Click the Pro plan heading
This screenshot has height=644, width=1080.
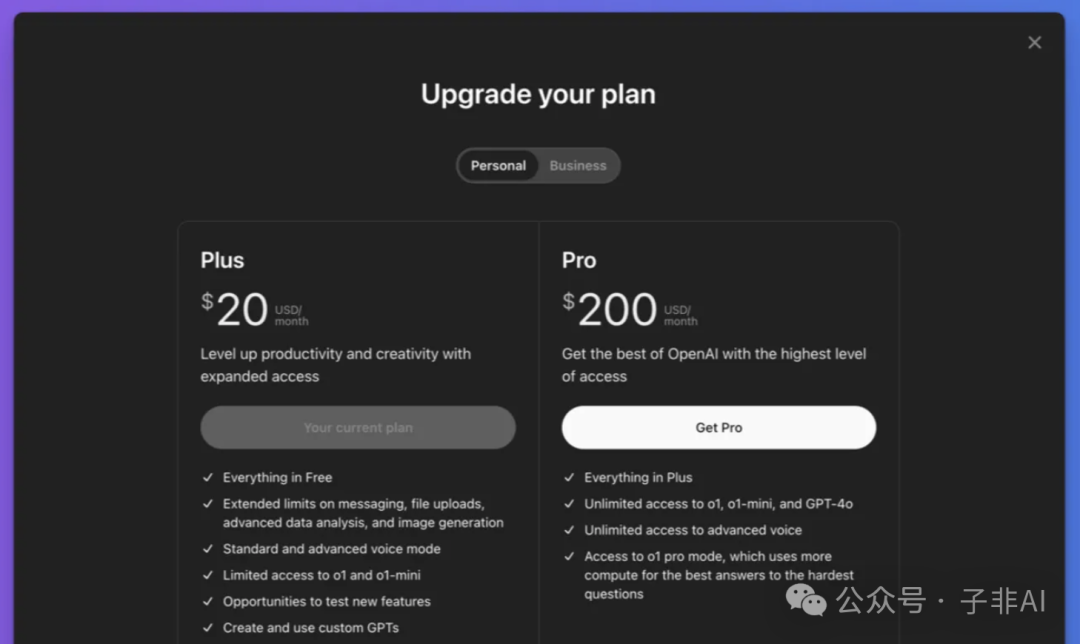point(579,261)
